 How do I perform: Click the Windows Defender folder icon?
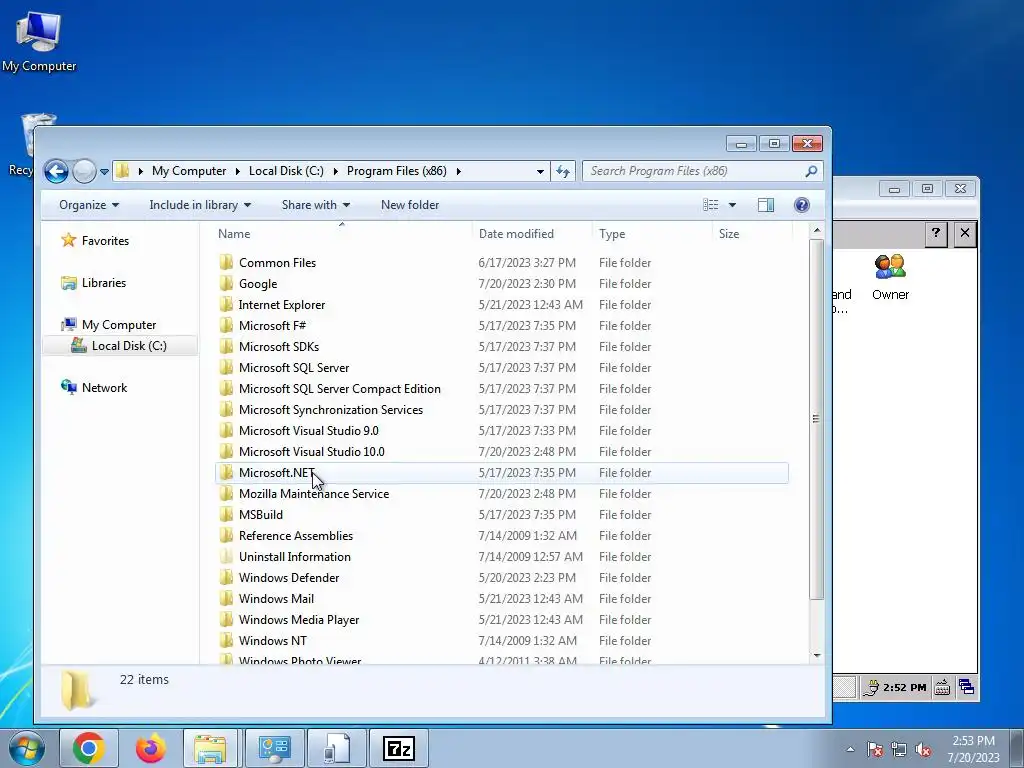click(226, 577)
